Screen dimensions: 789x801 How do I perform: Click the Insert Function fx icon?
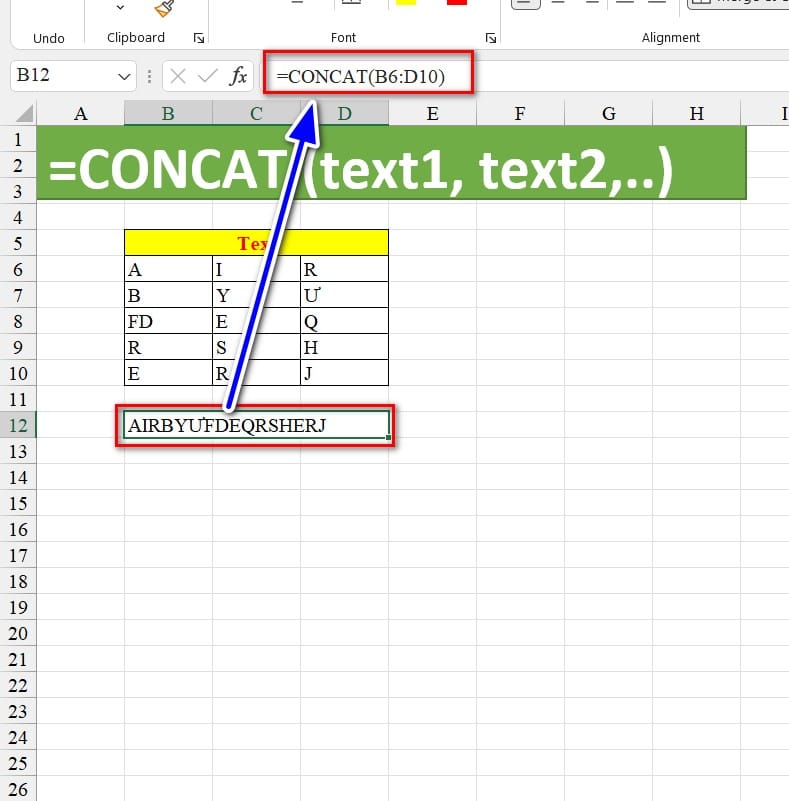click(239, 76)
